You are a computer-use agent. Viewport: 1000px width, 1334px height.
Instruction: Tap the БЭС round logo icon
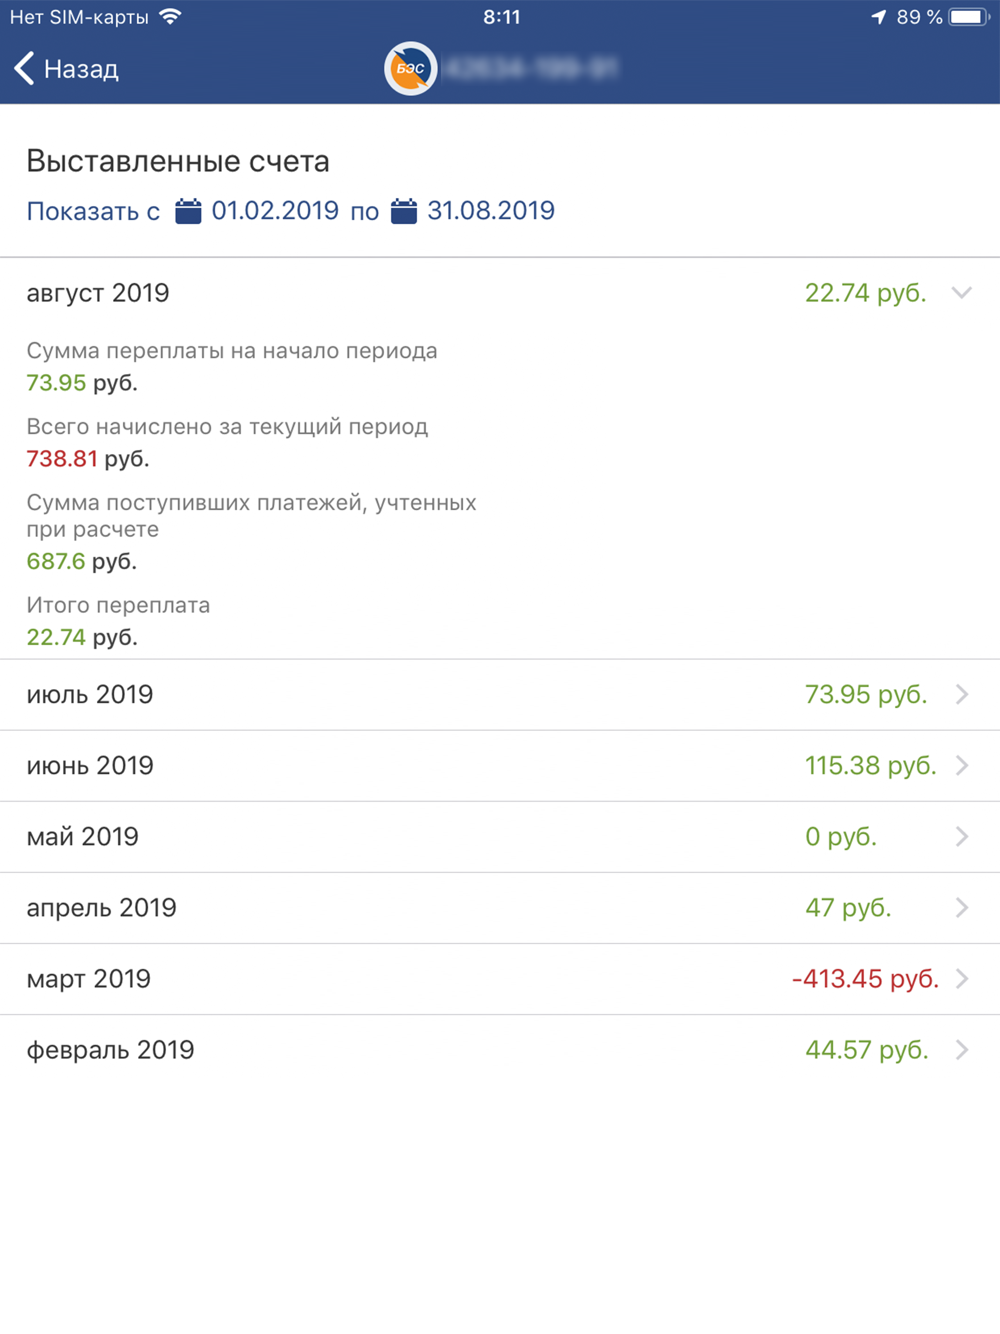[x=411, y=68]
